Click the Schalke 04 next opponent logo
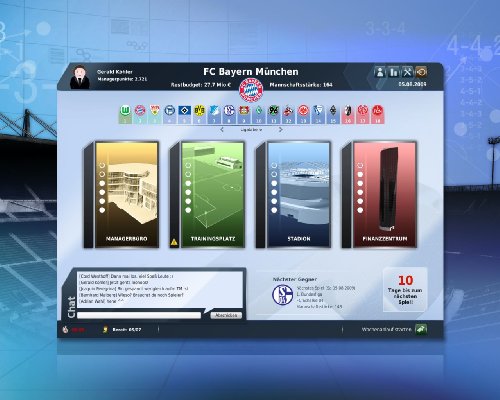500x400 pixels. pos(282,295)
